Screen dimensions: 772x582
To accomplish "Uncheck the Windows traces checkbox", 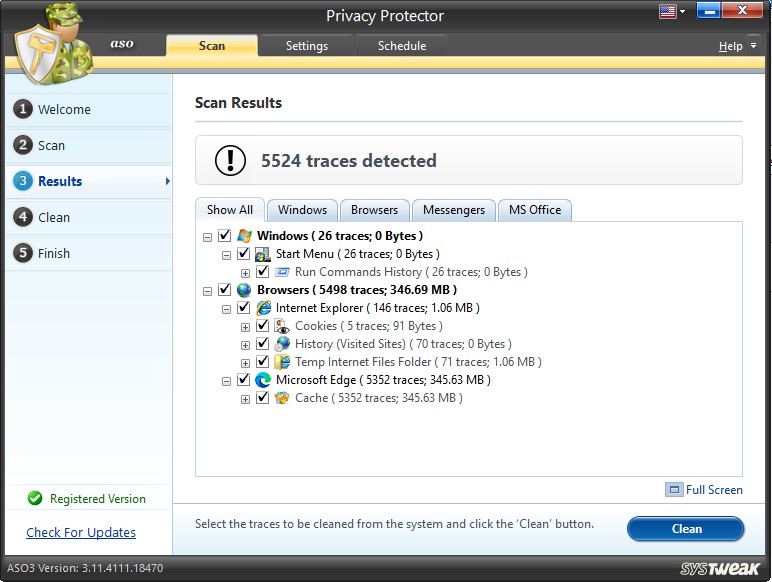I will (x=224, y=236).
